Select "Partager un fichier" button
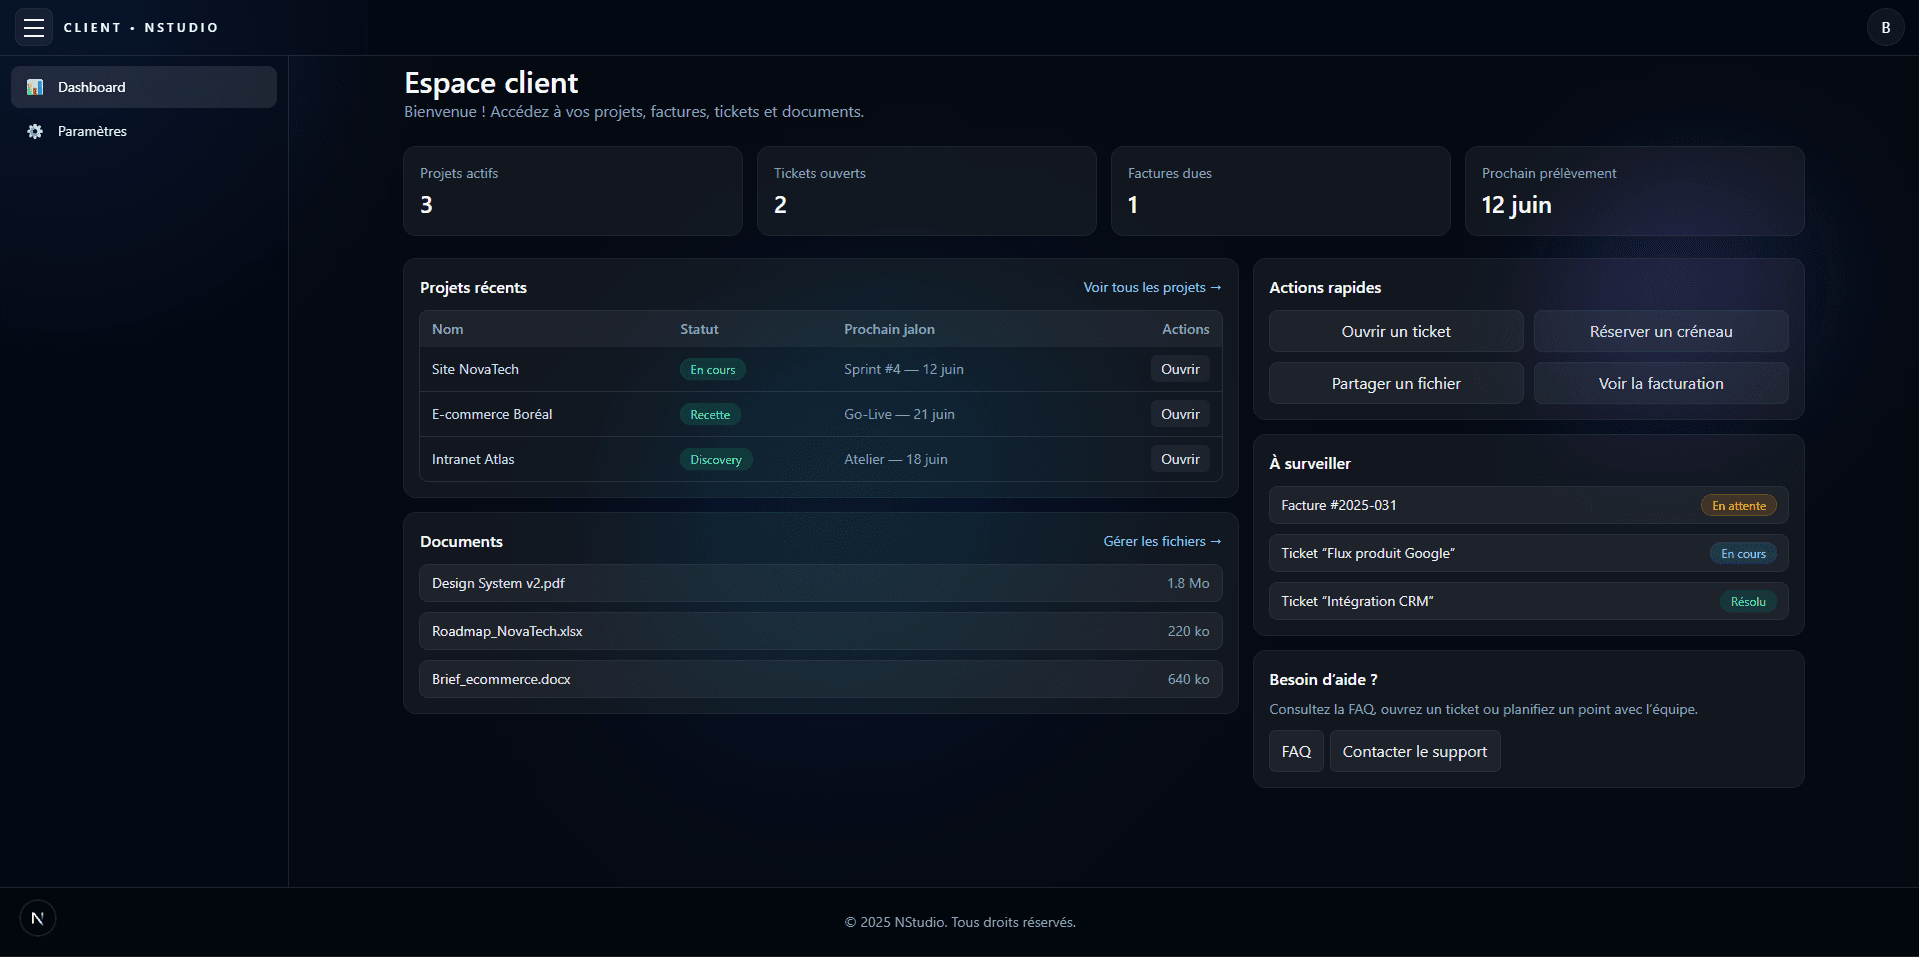This screenshot has height=957, width=1919. click(x=1395, y=383)
